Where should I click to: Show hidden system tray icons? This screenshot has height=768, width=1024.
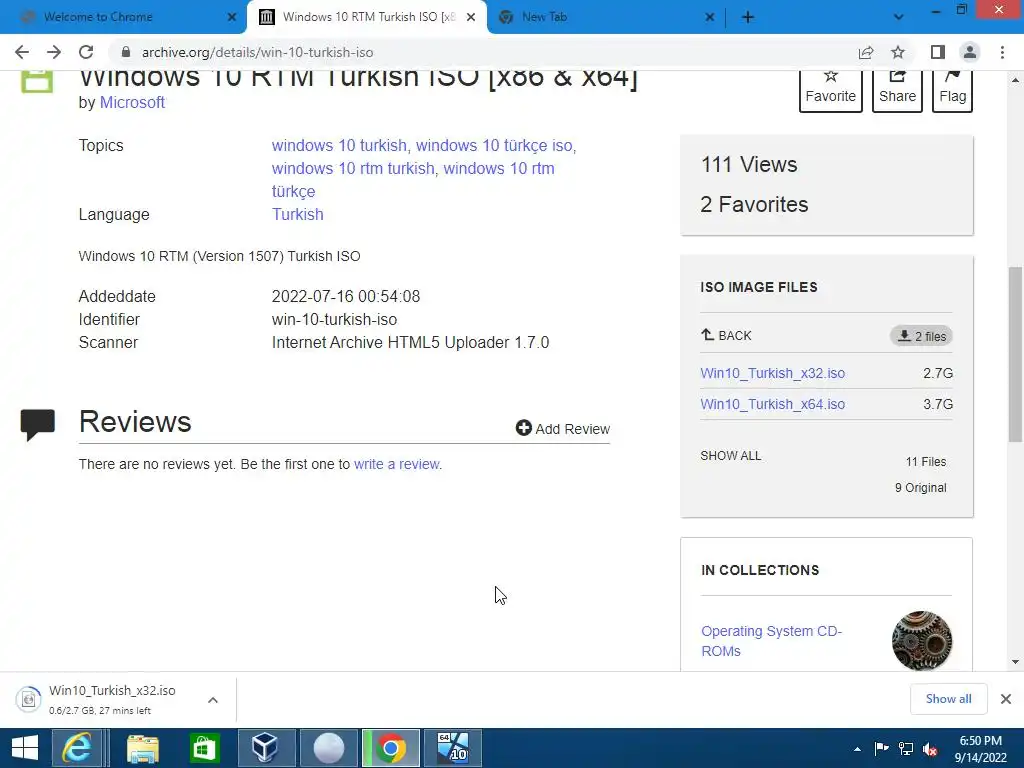point(857,749)
